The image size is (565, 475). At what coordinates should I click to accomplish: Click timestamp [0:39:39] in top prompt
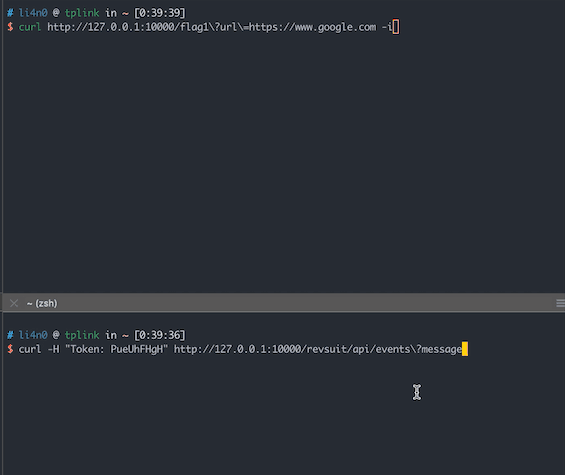pos(160,13)
